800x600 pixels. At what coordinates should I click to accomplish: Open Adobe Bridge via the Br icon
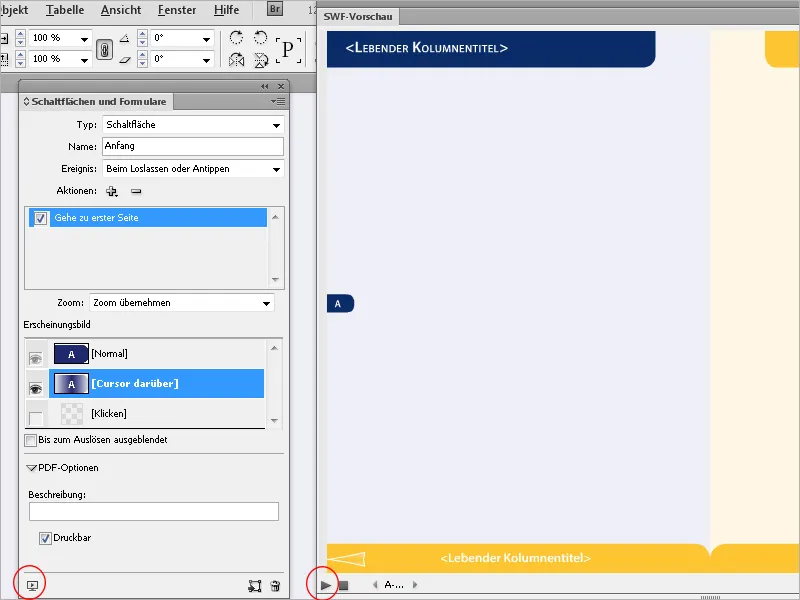click(274, 9)
